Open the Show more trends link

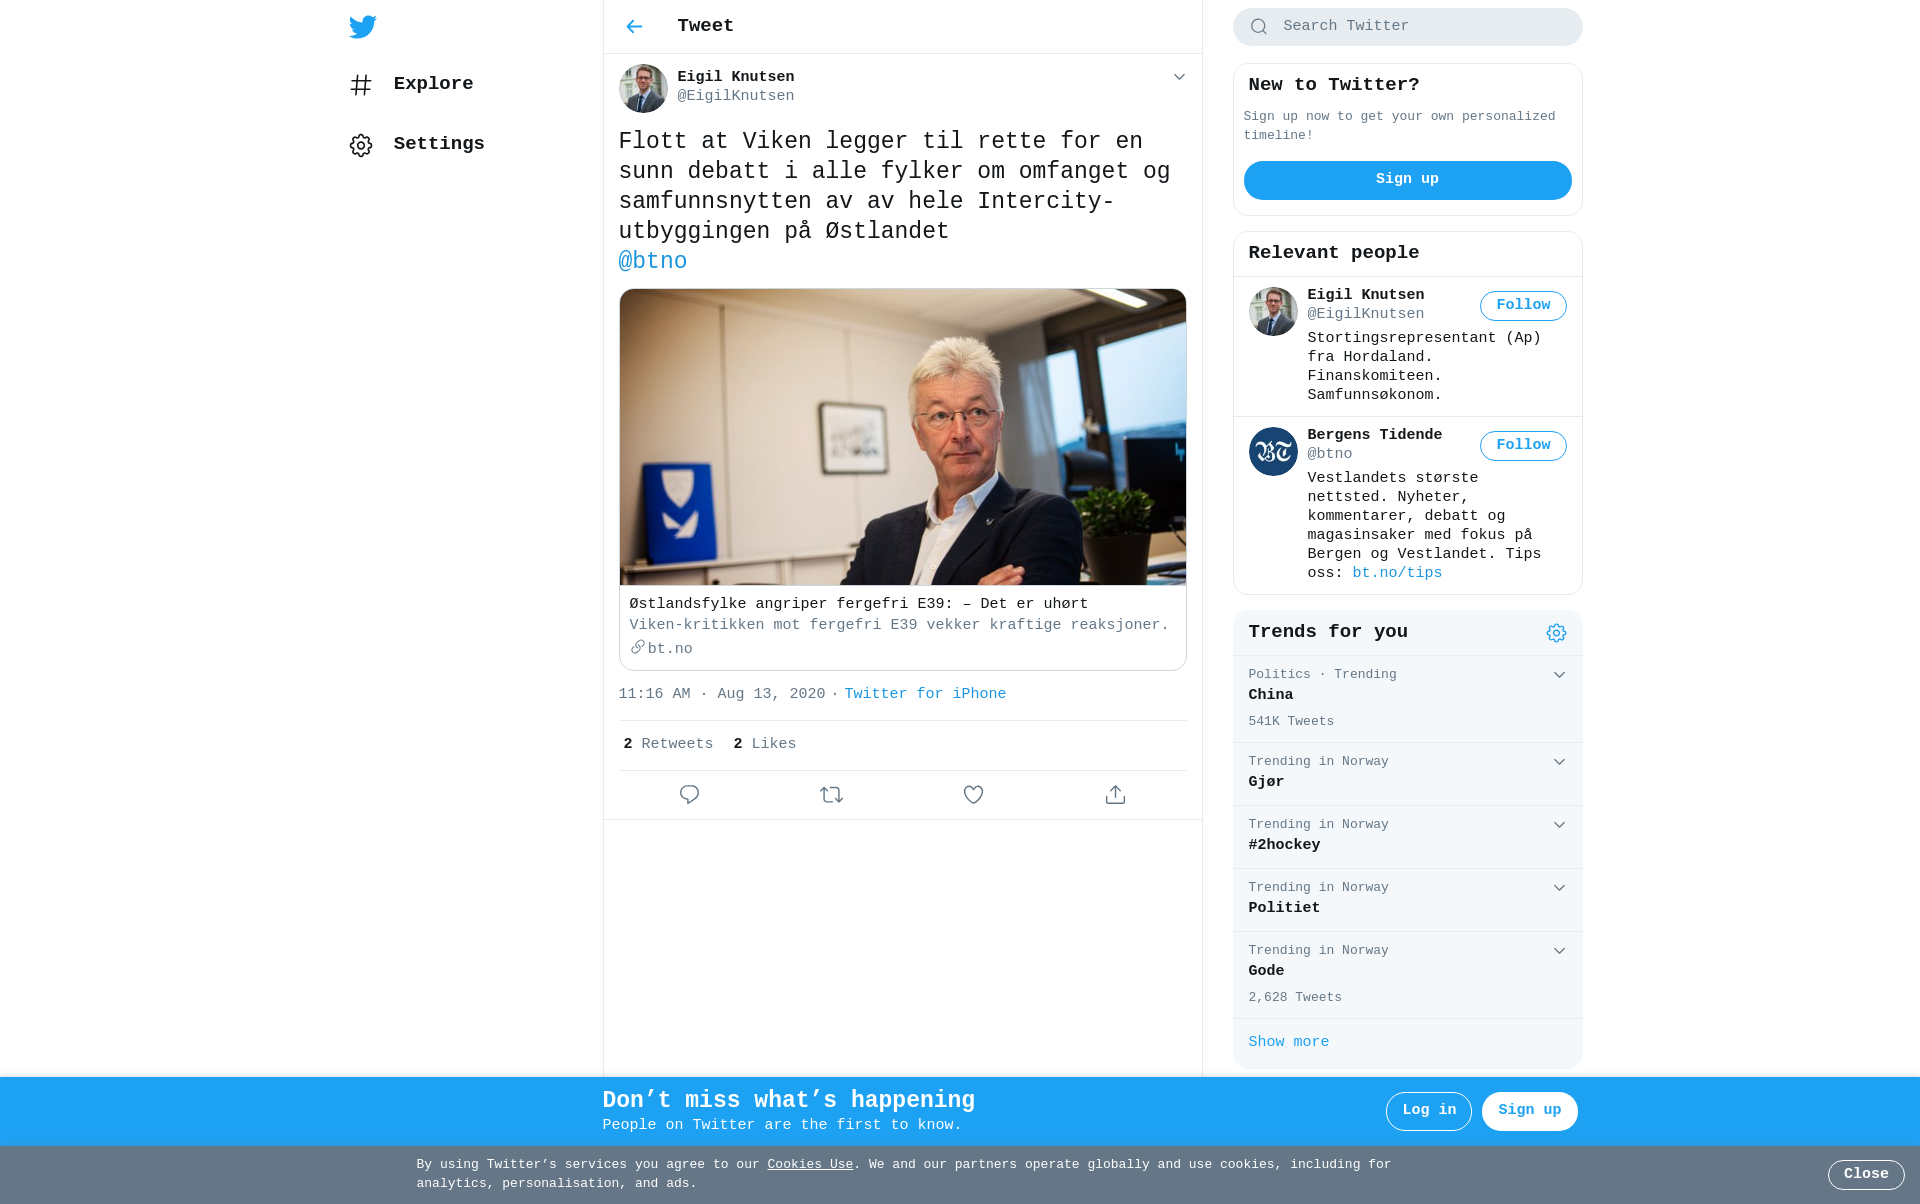click(x=1288, y=1042)
